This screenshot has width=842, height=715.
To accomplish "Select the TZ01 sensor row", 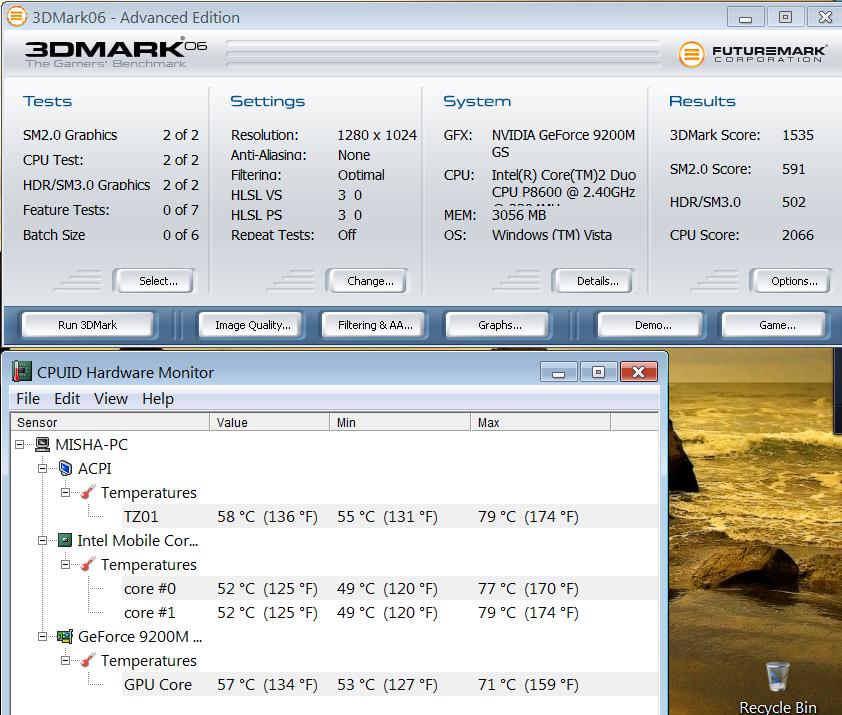I will coord(389,516).
